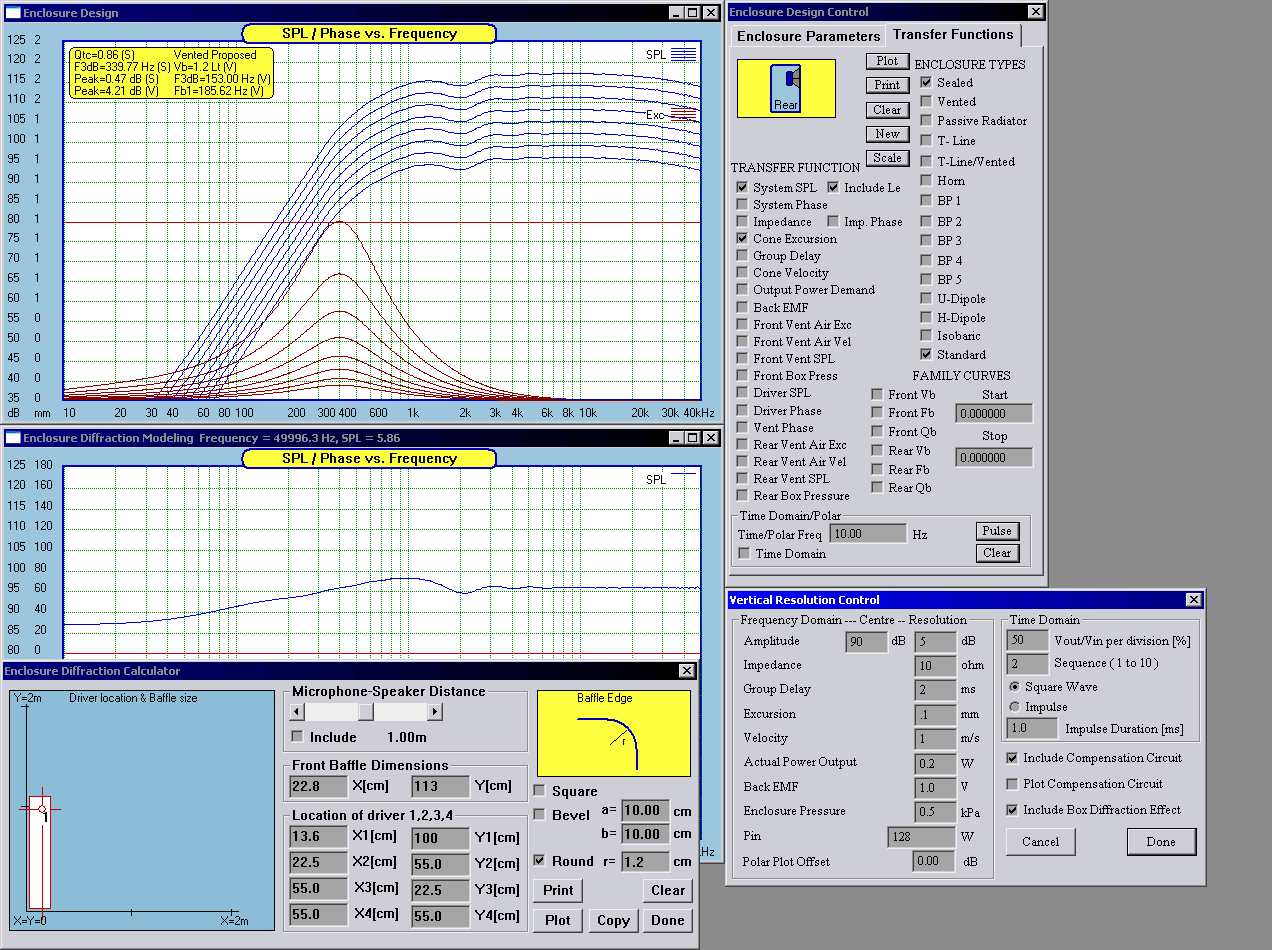The height and width of the screenshot is (950, 1272).
Task: Click the driver marker on baffle layout diagram
Action: 42,809
